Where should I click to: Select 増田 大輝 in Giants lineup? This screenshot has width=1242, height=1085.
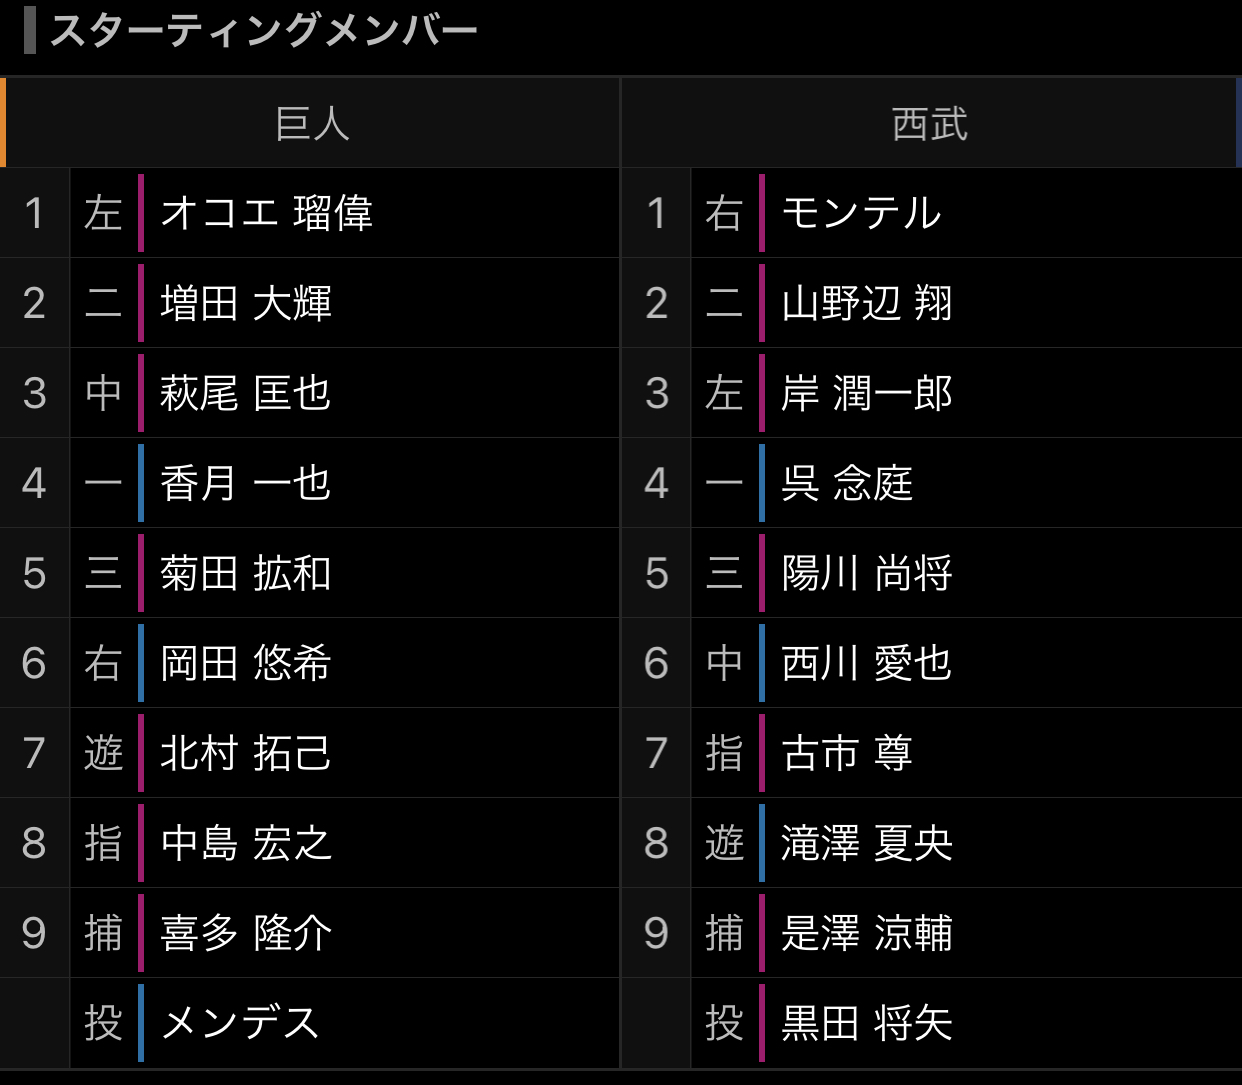(245, 303)
